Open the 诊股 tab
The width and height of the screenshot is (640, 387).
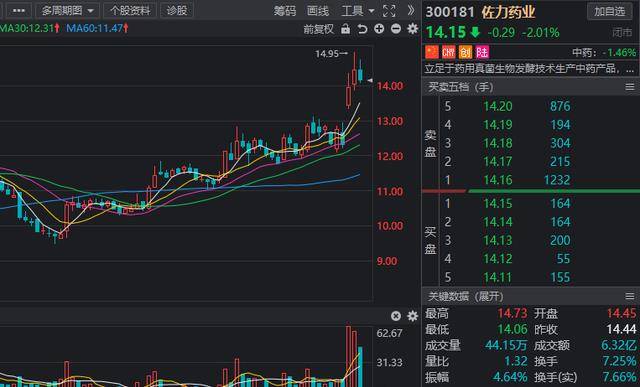(x=177, y=11)
